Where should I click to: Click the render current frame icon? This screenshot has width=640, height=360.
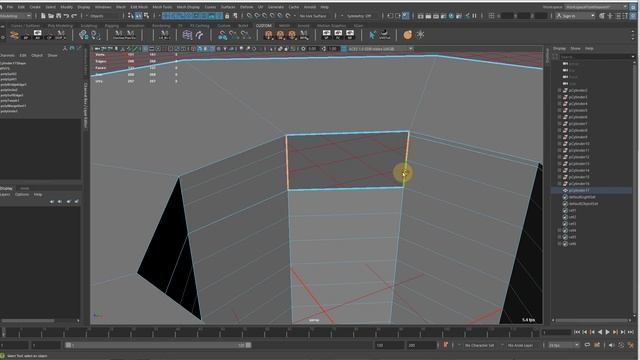428,16
